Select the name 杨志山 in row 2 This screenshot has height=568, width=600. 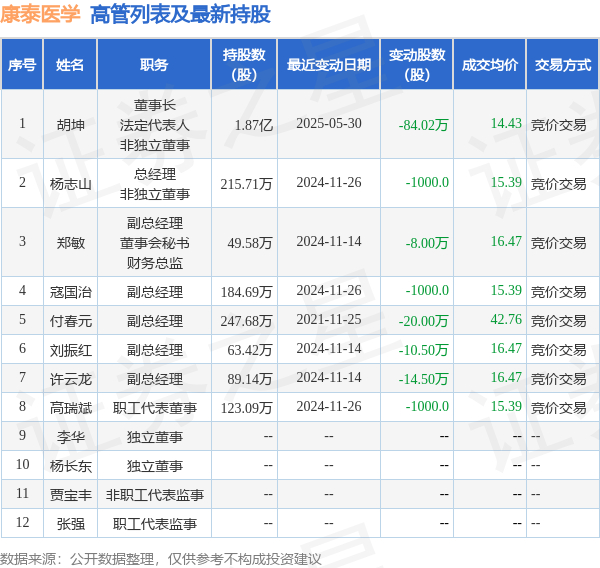pyautogui.click(x=70, y=184)
